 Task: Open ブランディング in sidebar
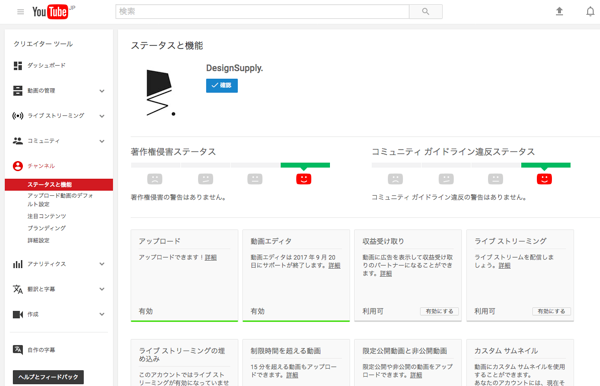(x=46, y=228)
